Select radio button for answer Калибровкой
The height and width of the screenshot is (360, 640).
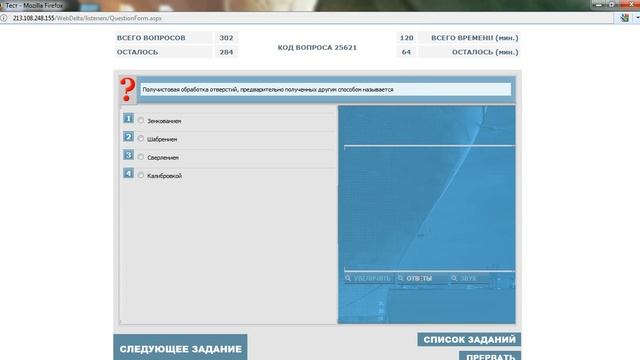[141, 176]
